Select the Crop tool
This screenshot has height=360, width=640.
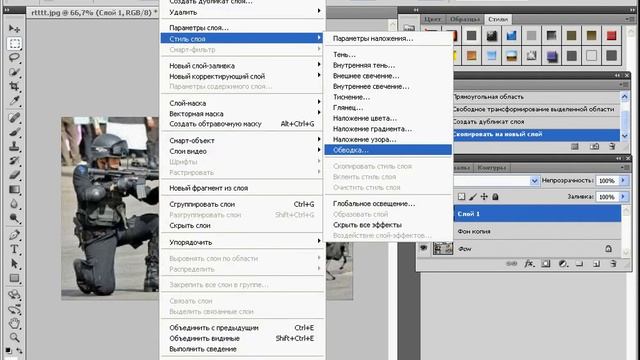[14, 86]
